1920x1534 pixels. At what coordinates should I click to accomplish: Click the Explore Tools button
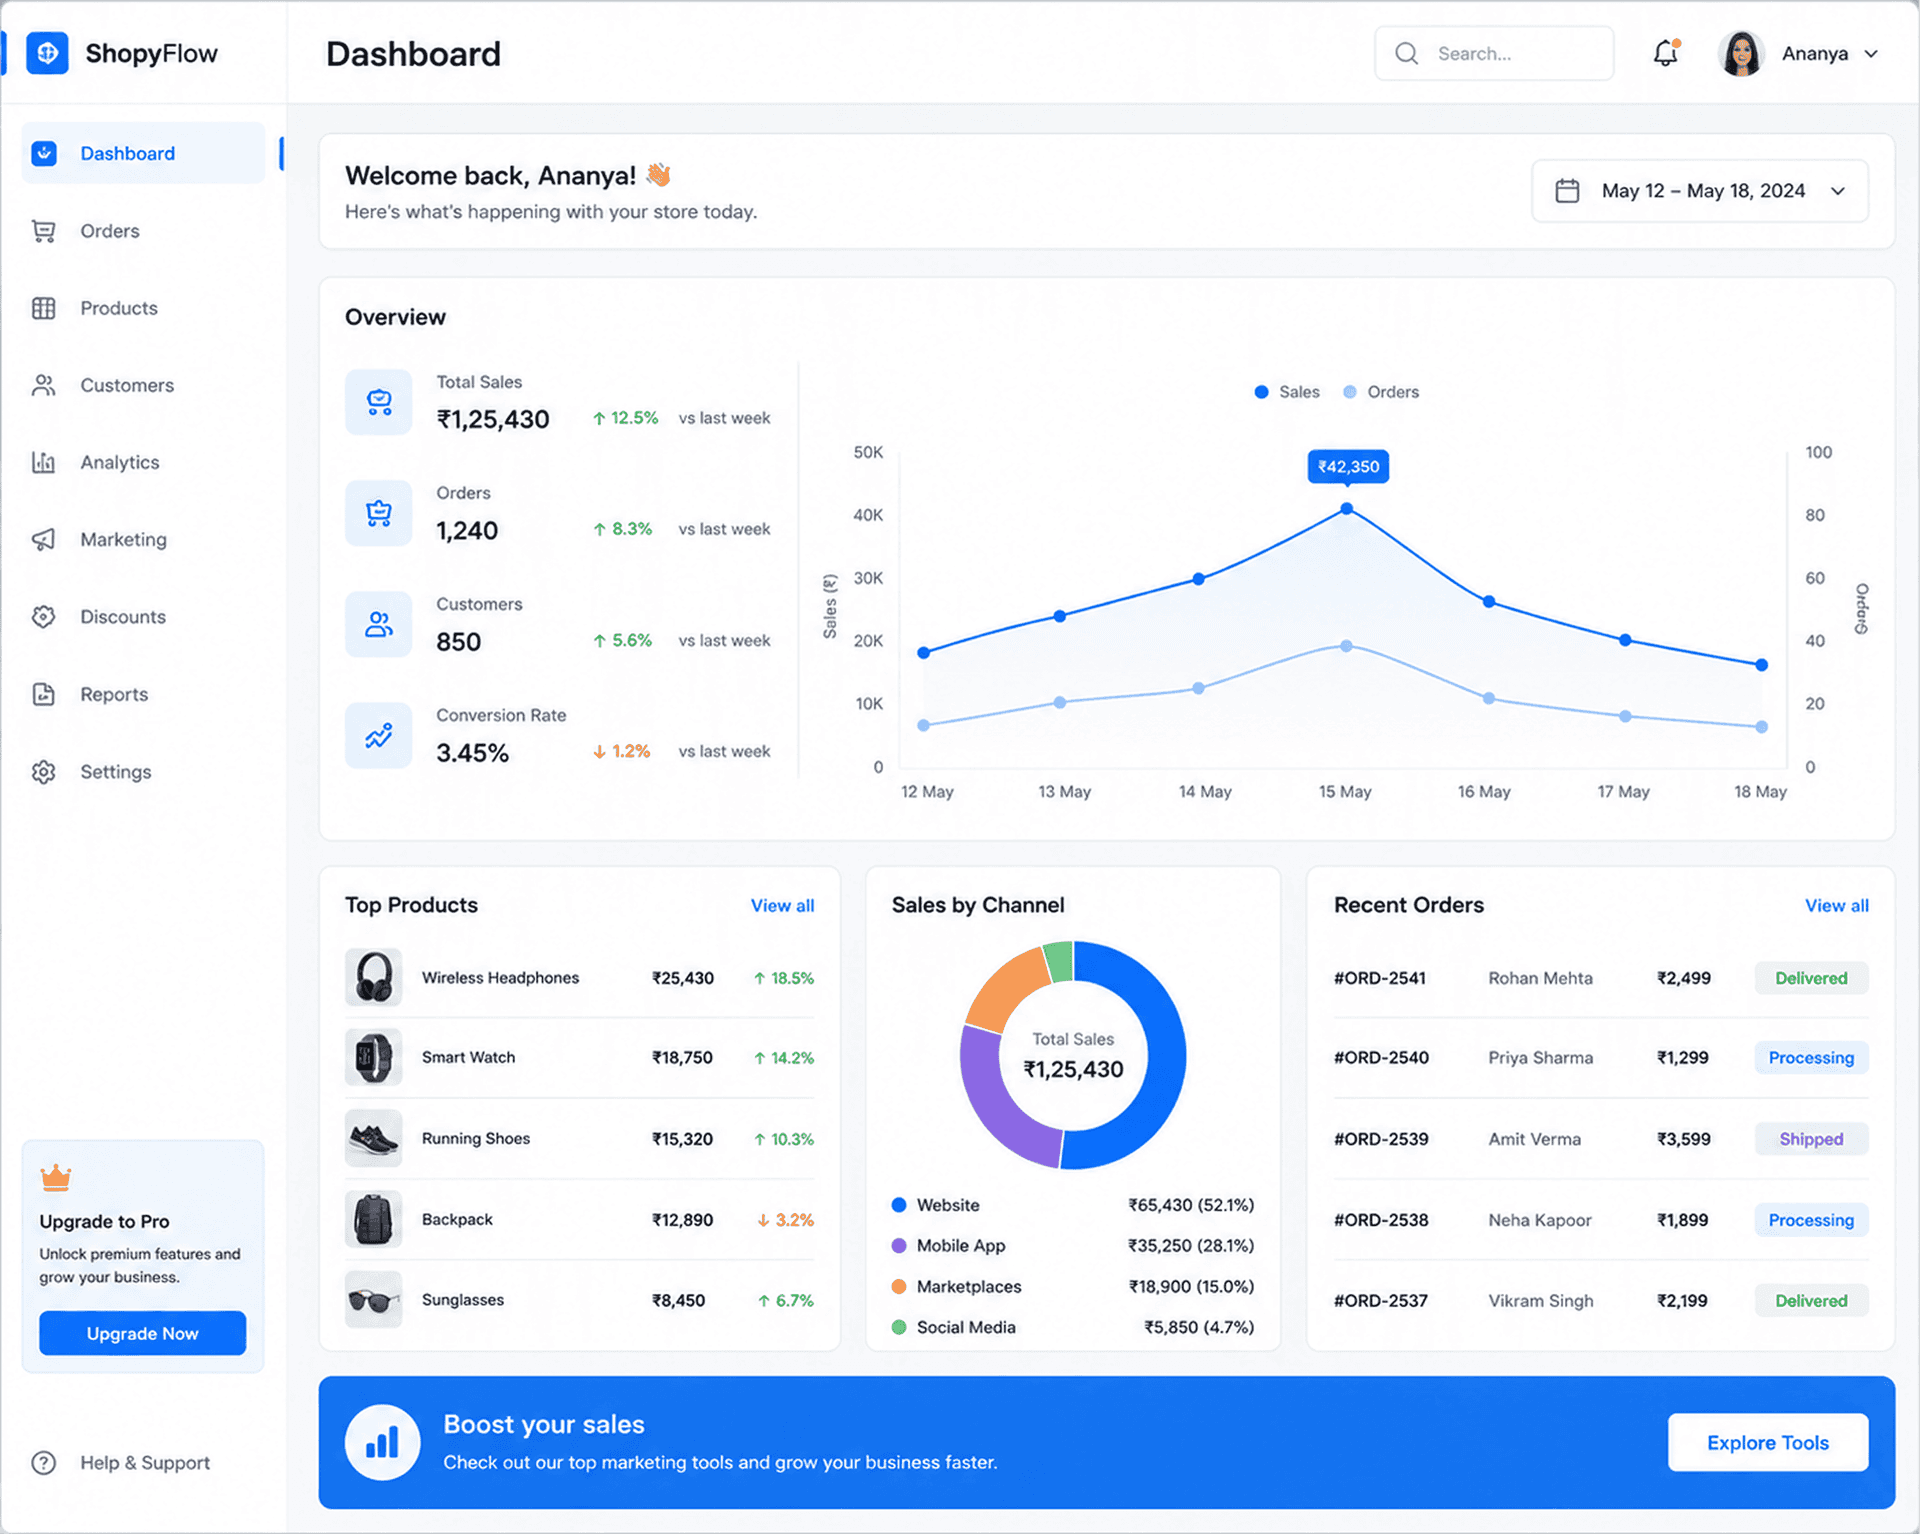pyautogui.click(x=1768, y=1443)
